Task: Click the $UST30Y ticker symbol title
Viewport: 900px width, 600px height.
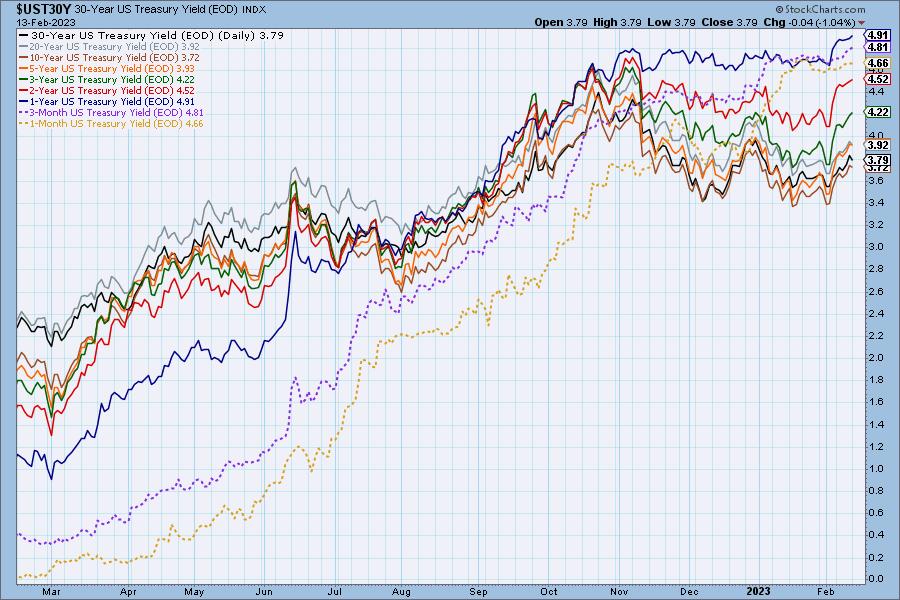Action: point(44,9)
